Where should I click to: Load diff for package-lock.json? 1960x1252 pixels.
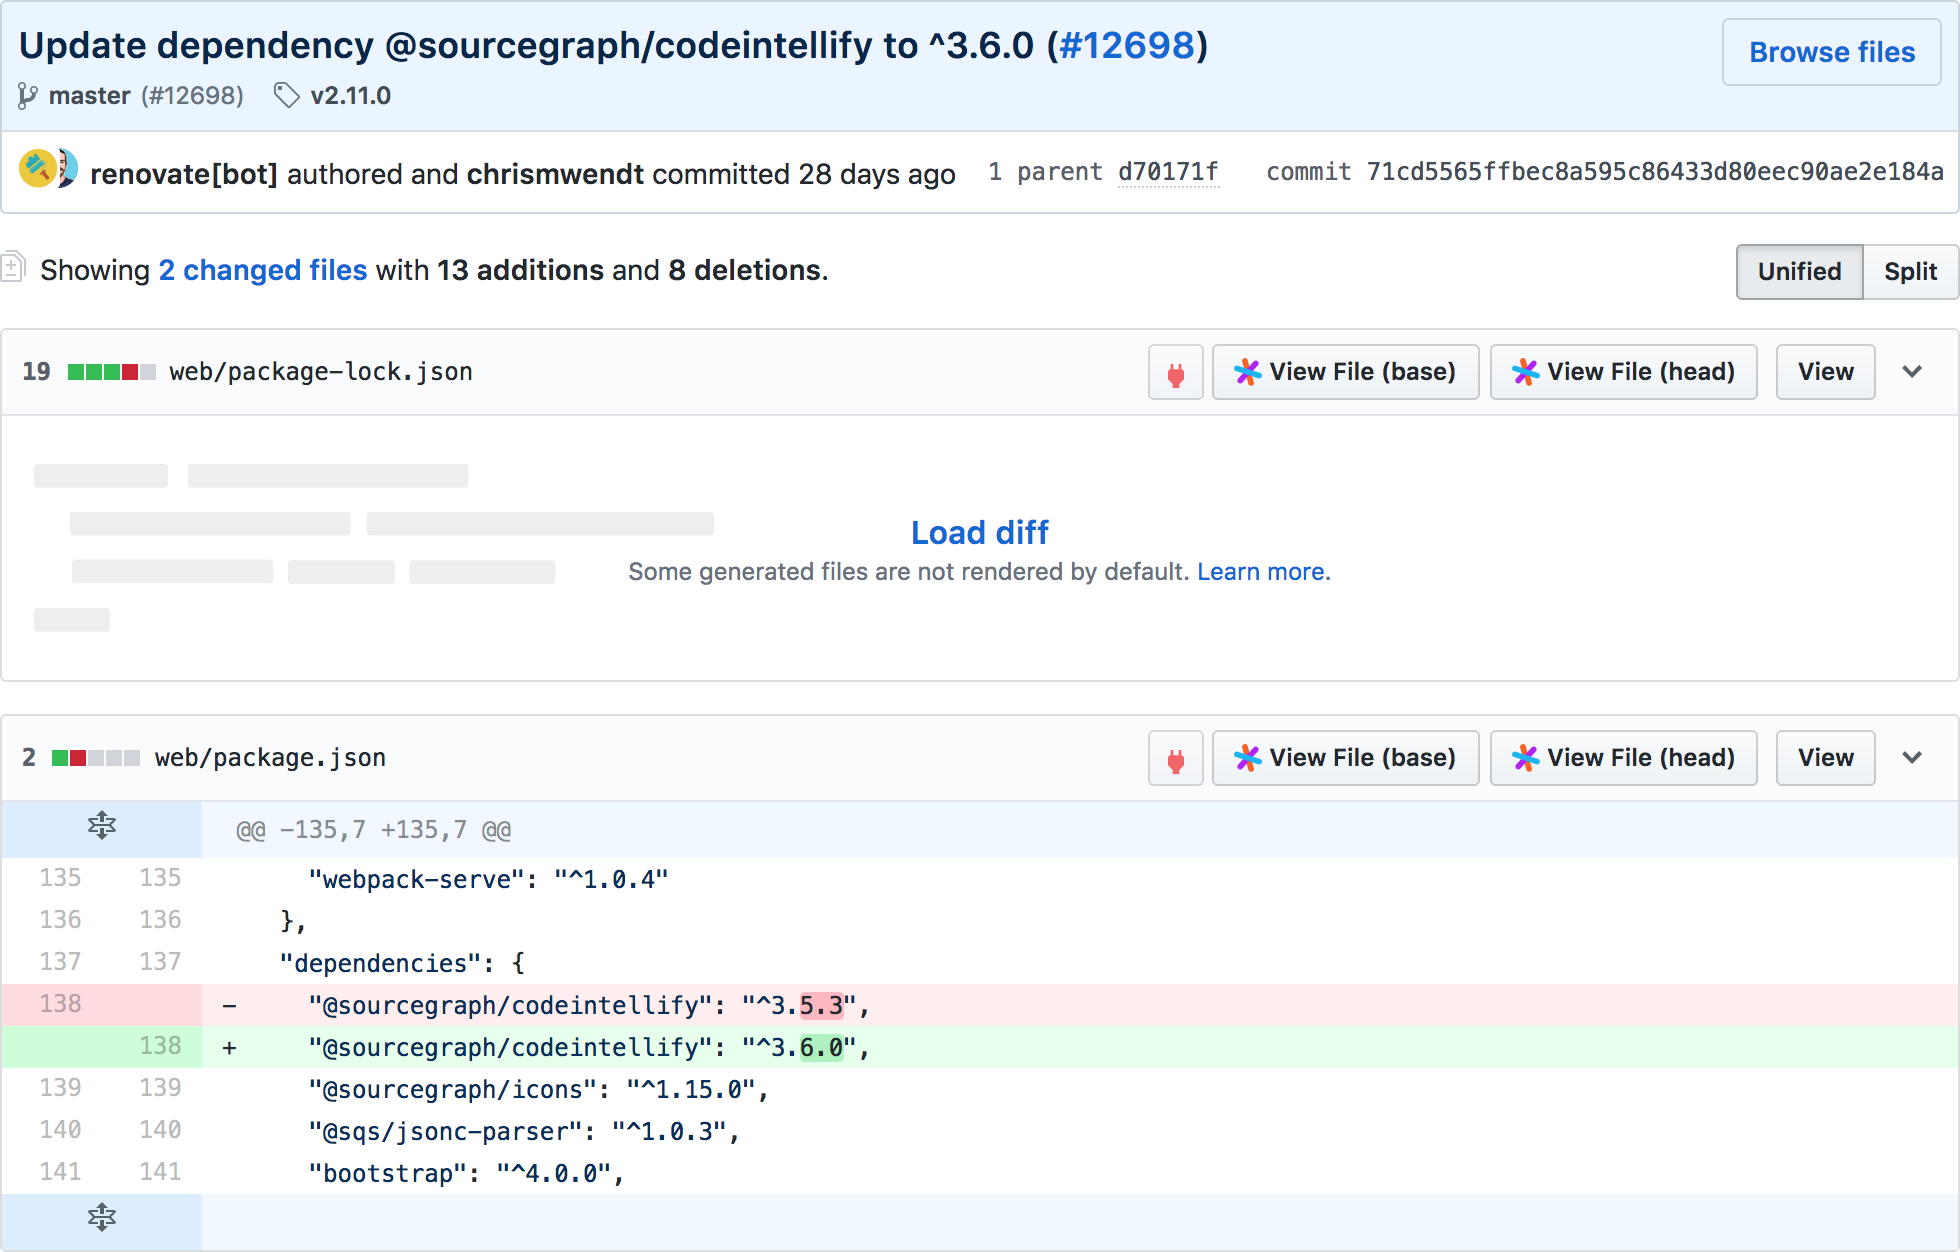[979, 532]
